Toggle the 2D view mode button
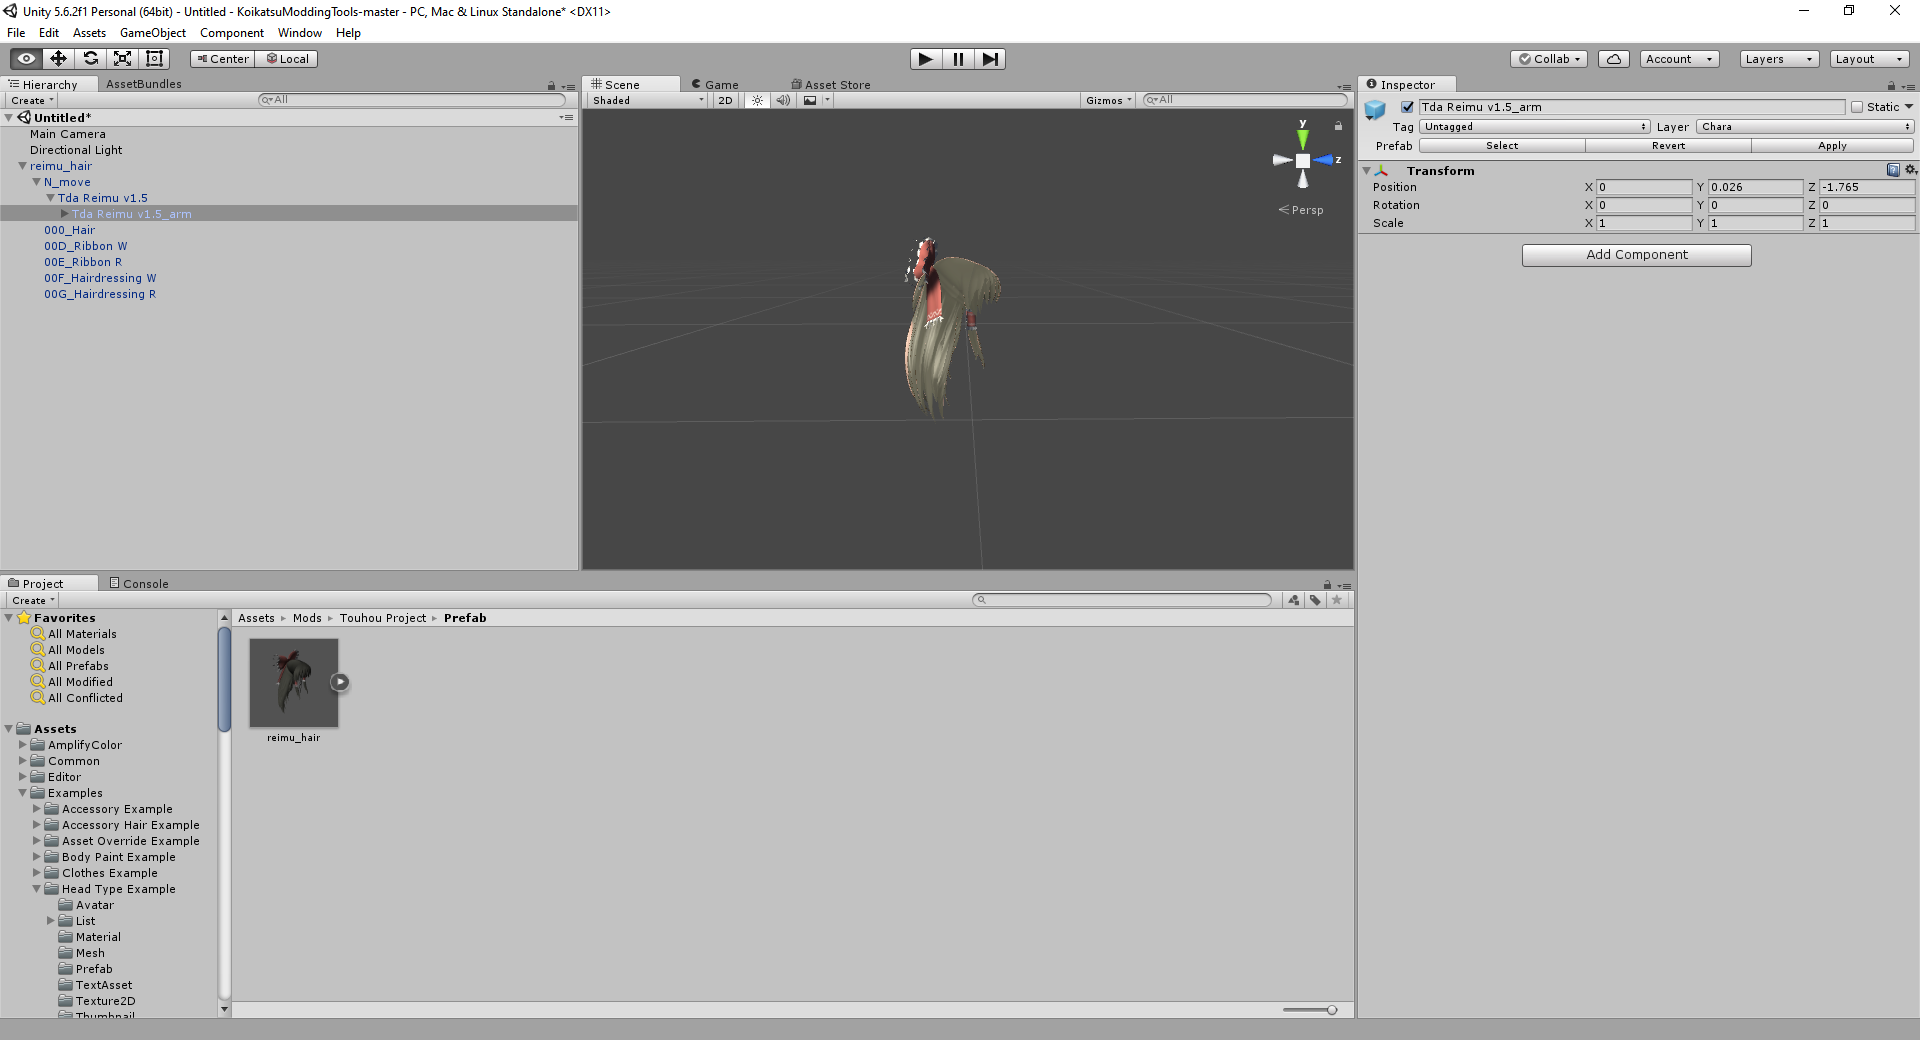The height and width of the screenshot is (1040, 1920). point(724,100)
